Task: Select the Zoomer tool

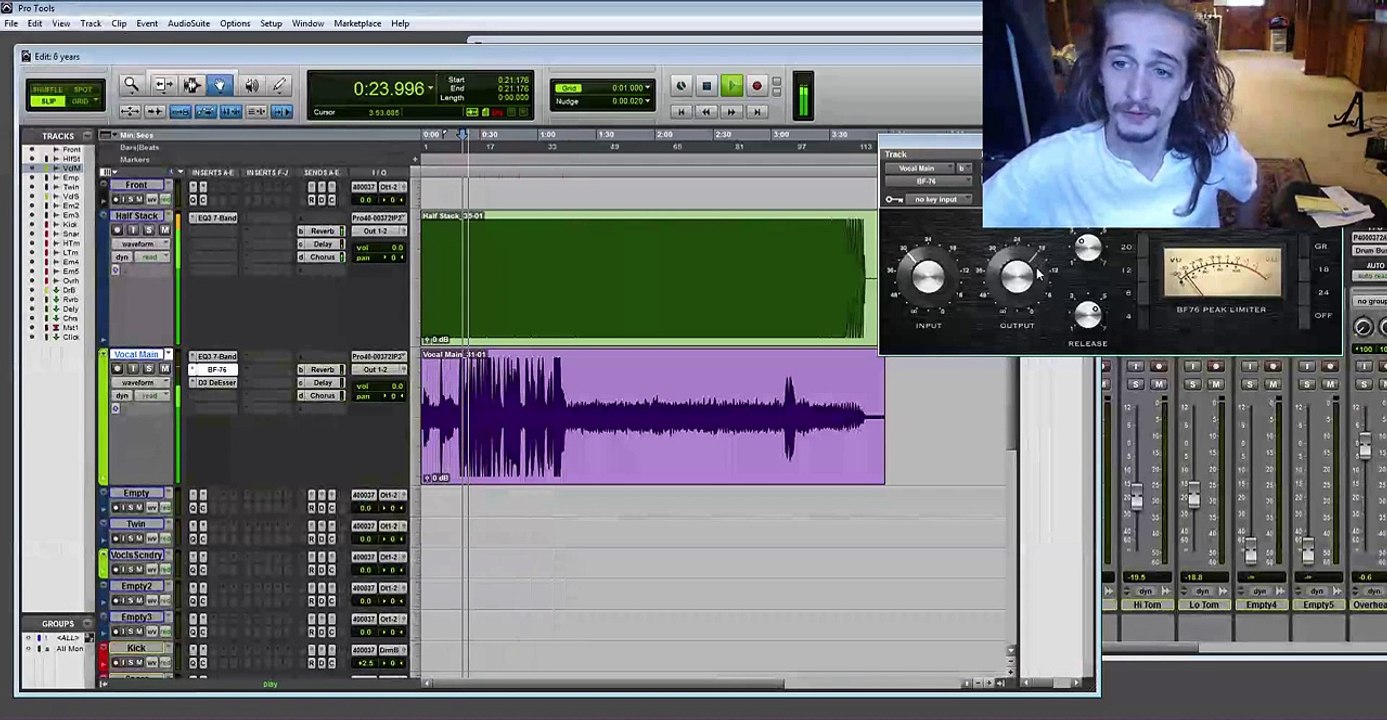Action: [131, 86]
